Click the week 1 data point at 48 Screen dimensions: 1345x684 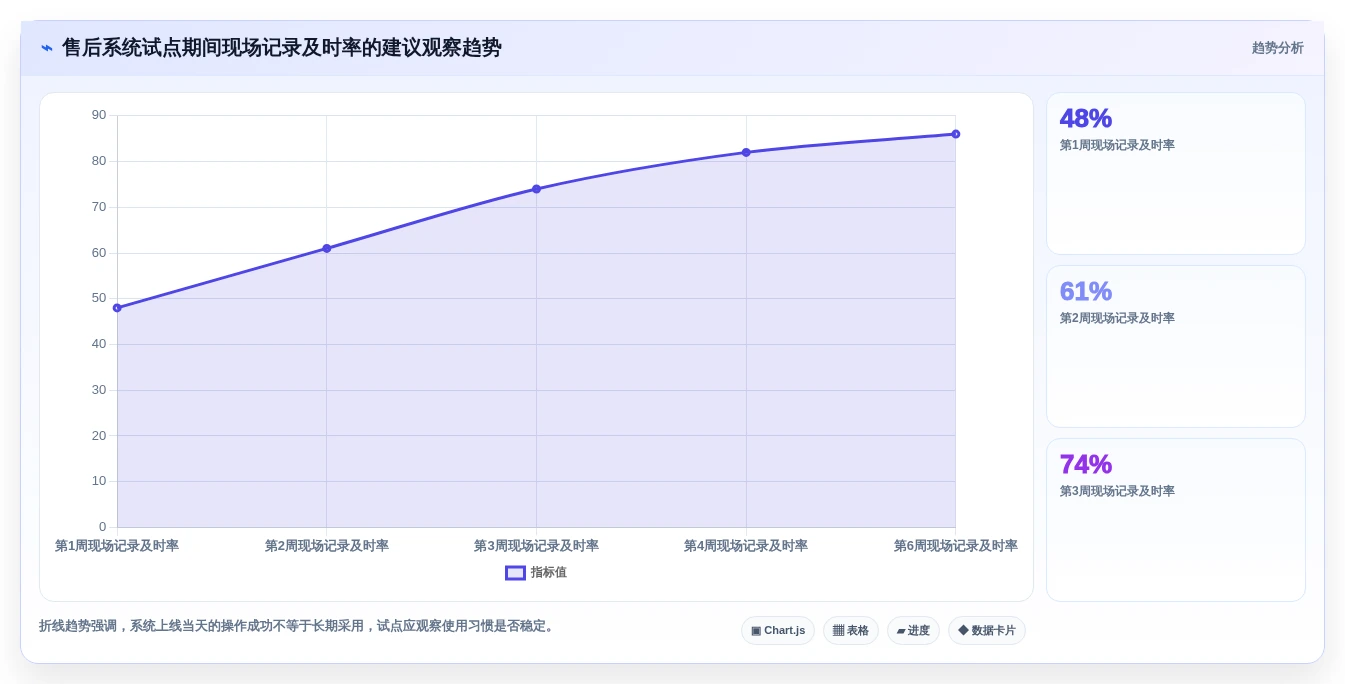[117, 308]
